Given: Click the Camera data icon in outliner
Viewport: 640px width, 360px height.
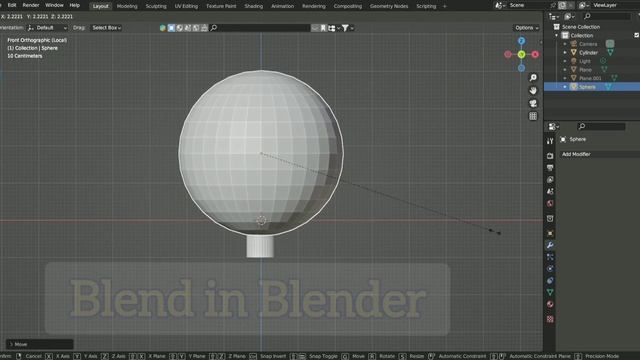Looking at the screenshot, I should point(610,44).
